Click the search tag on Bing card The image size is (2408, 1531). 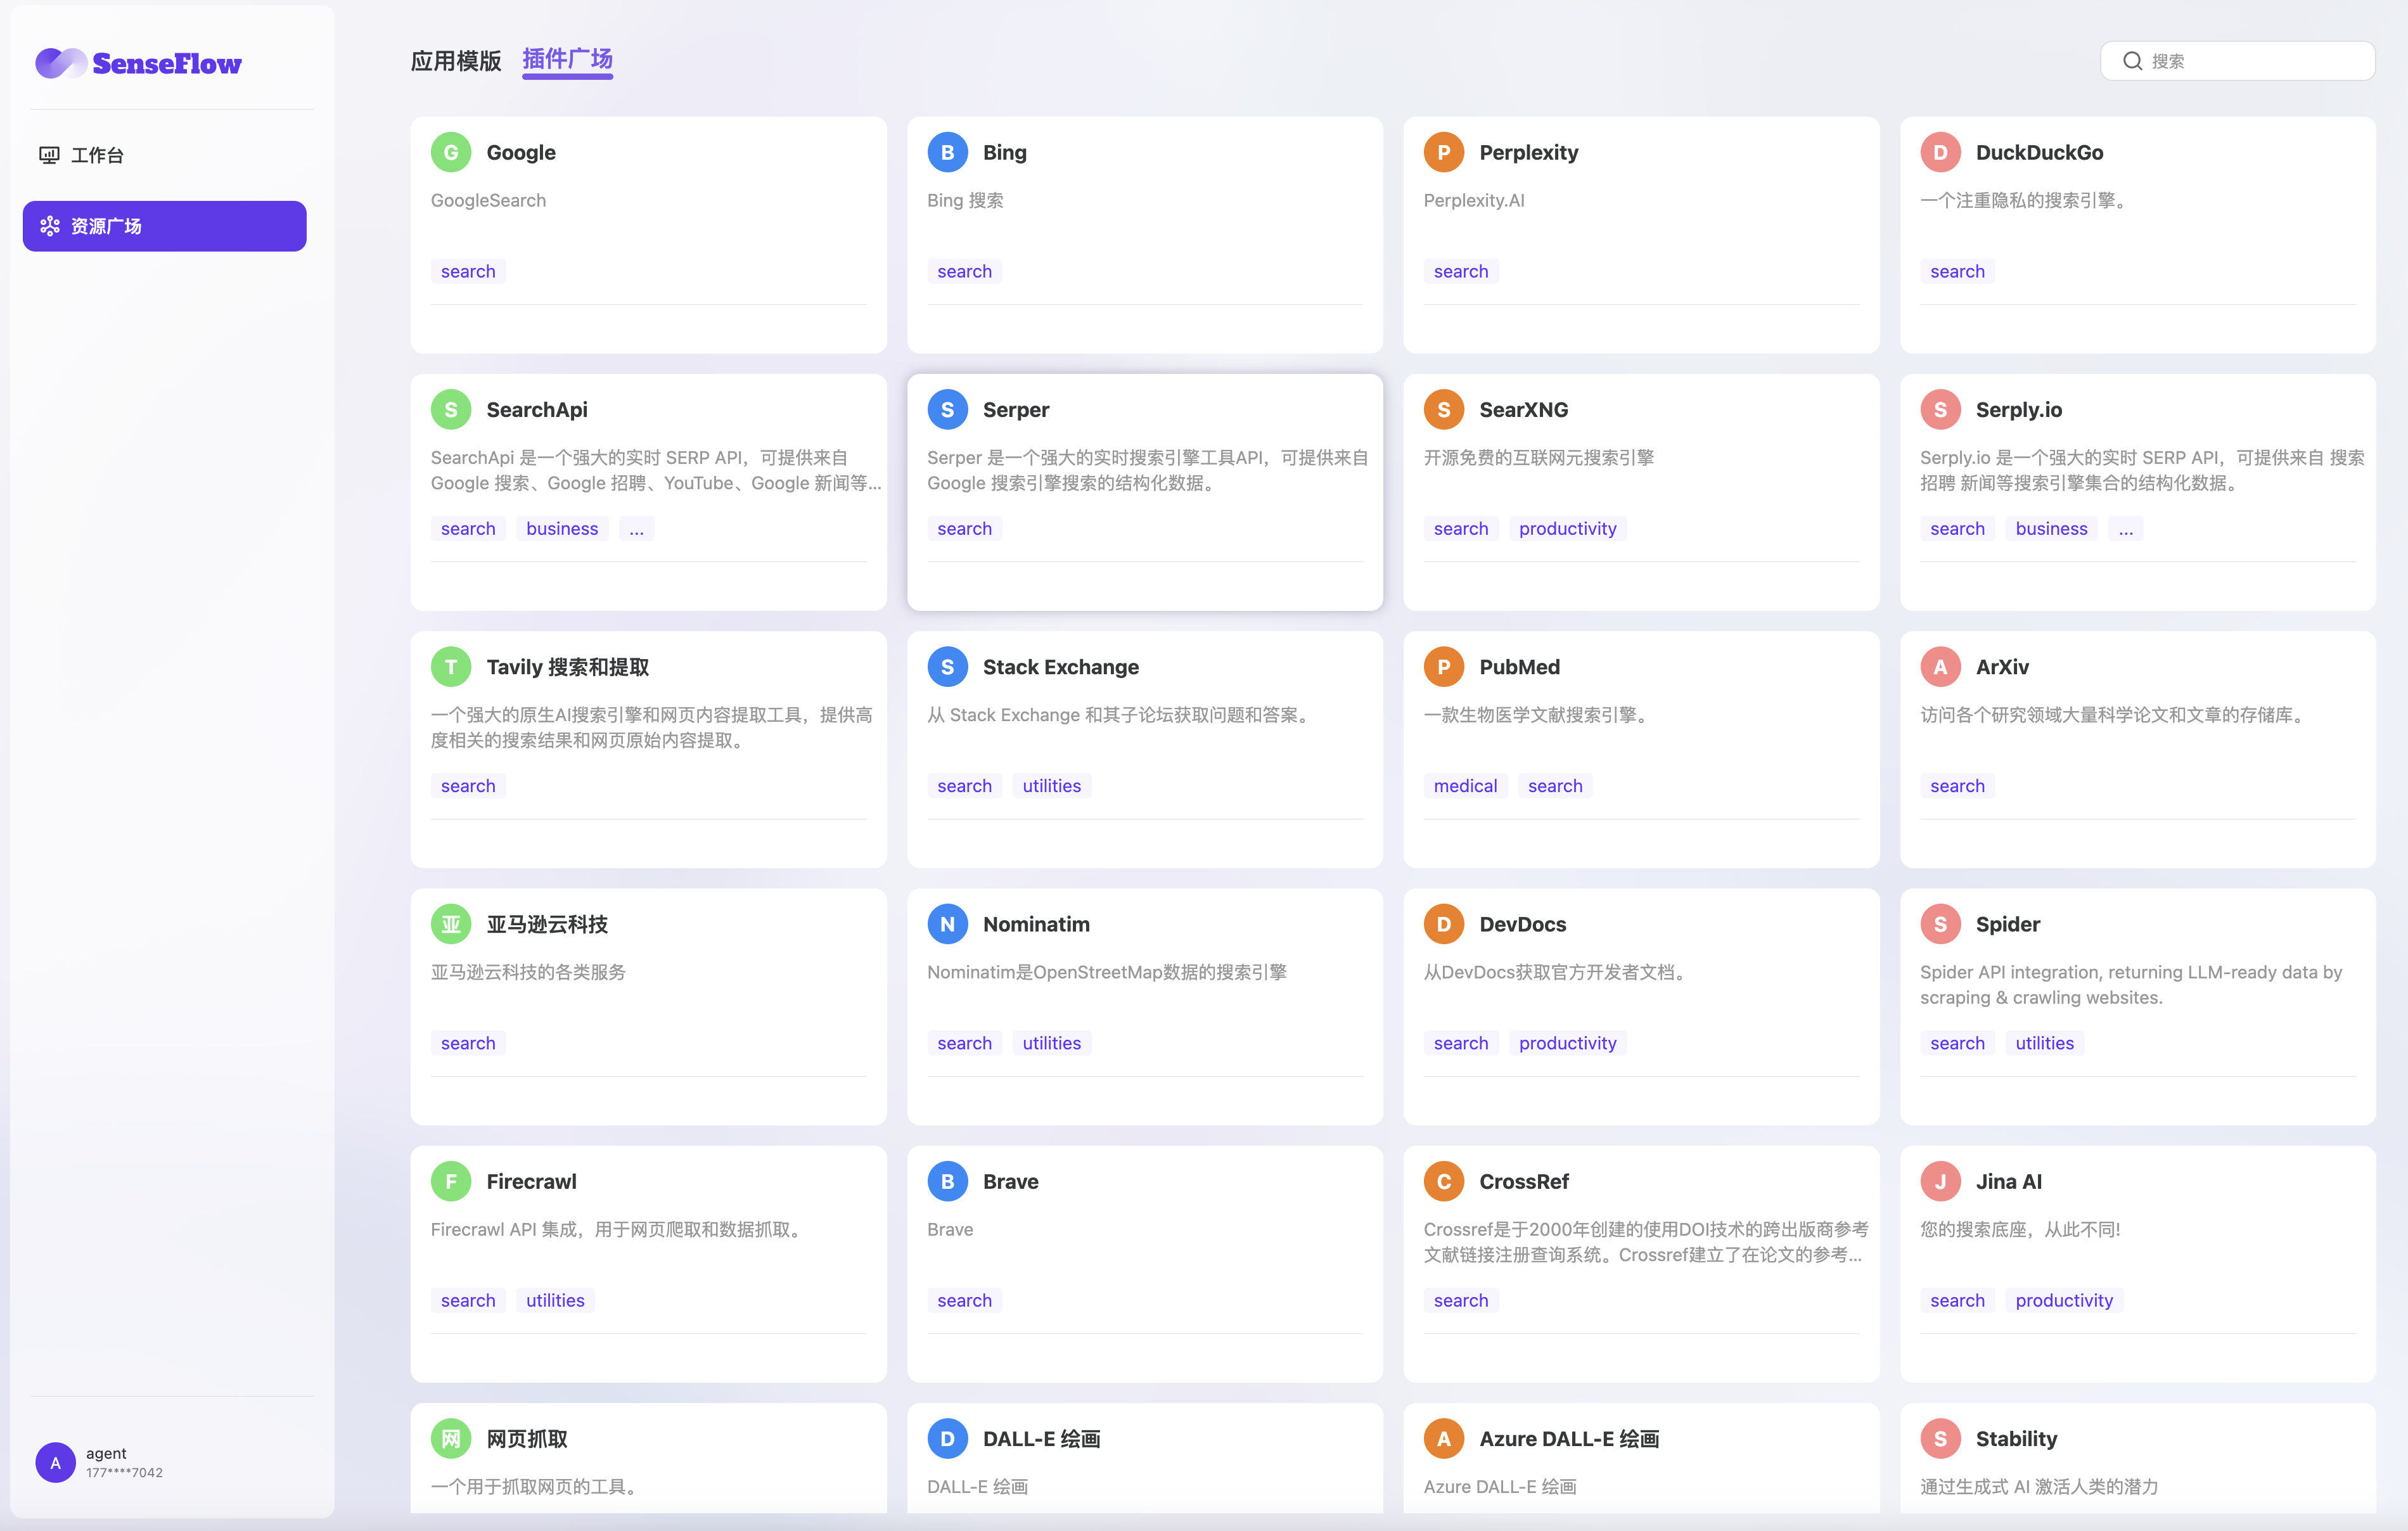click(964, 271)
